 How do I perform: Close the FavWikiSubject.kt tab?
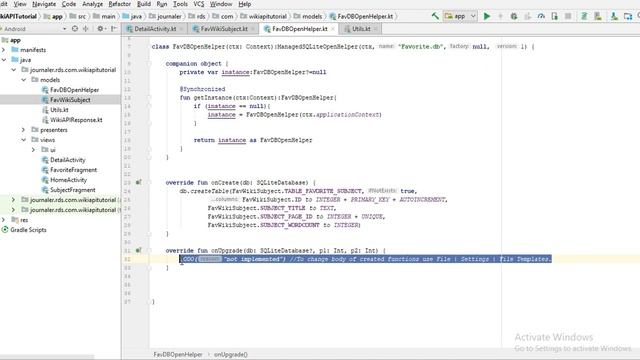(253, 29)
